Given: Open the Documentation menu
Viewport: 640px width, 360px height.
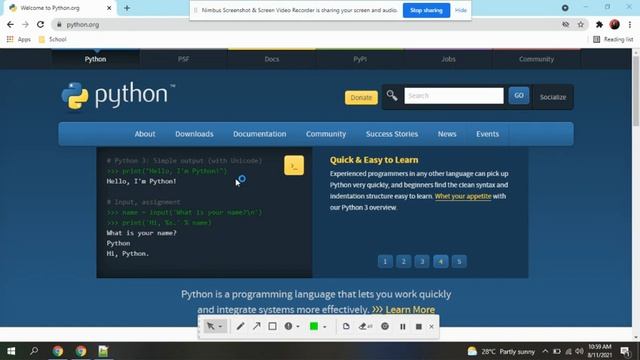Looking at the screenshot, I should [x=260, y=134].
